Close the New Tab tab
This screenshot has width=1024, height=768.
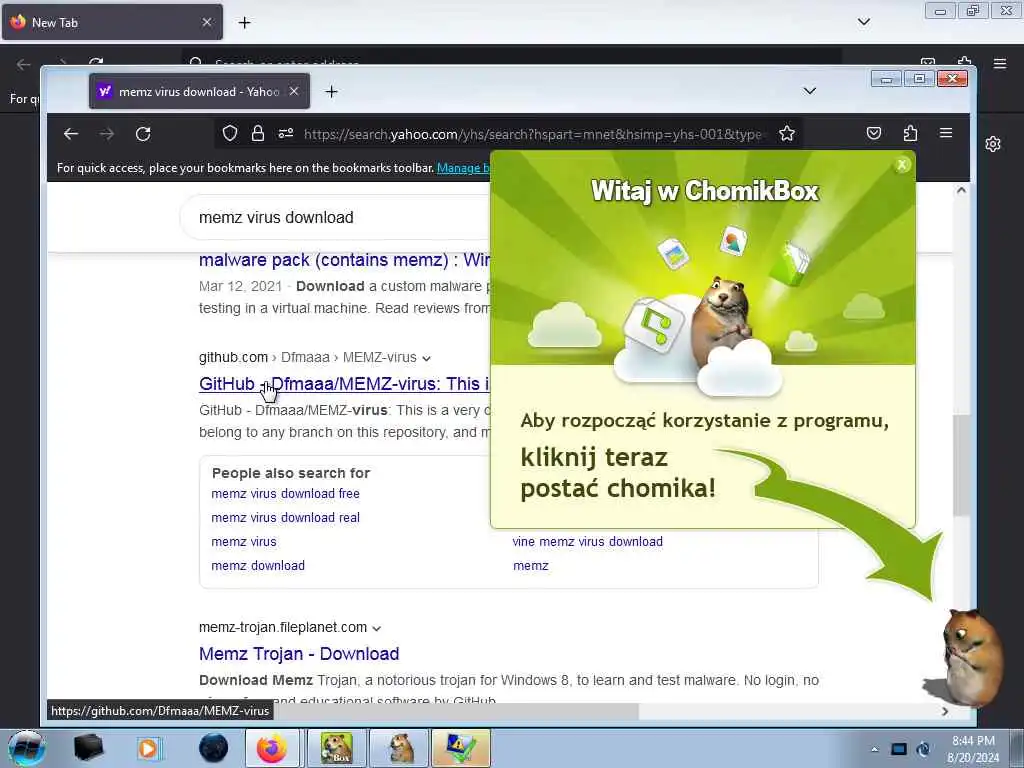click(206, 22)
